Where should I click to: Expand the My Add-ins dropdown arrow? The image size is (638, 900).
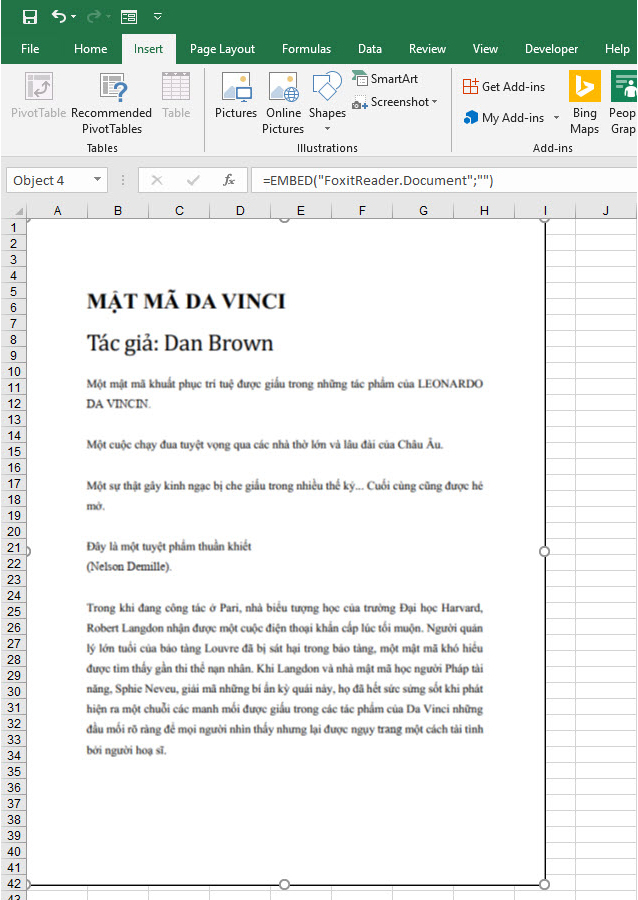pos(556,118)
